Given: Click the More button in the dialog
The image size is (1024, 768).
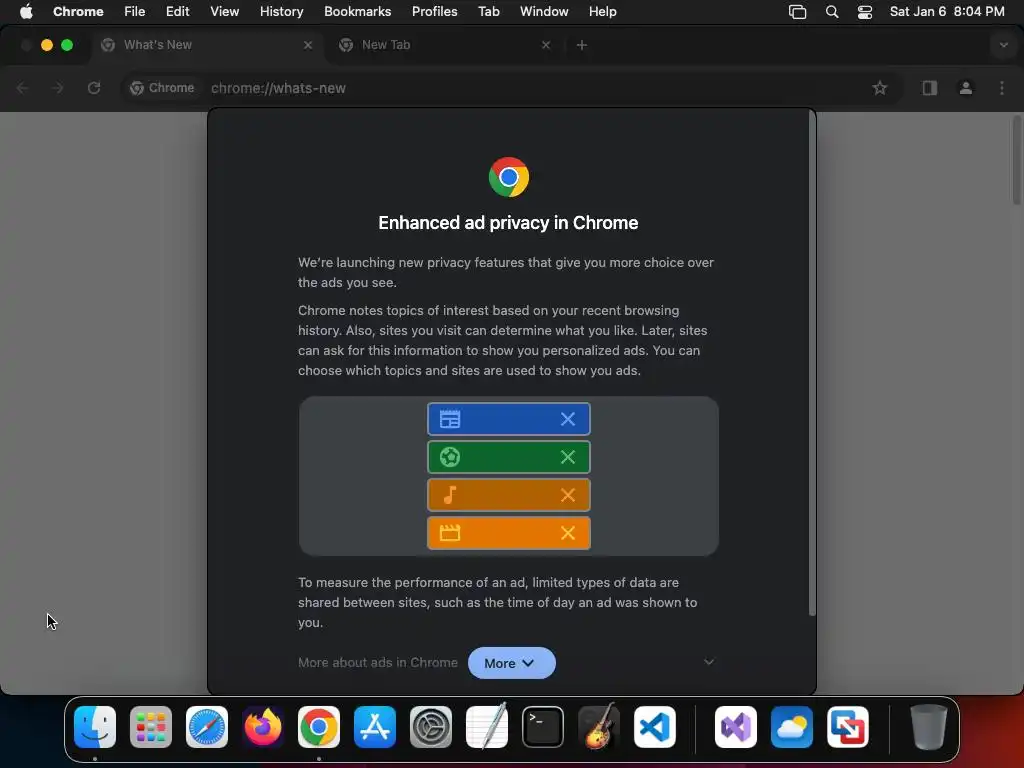Looking at the screenshot, I should tap(511, 663).
